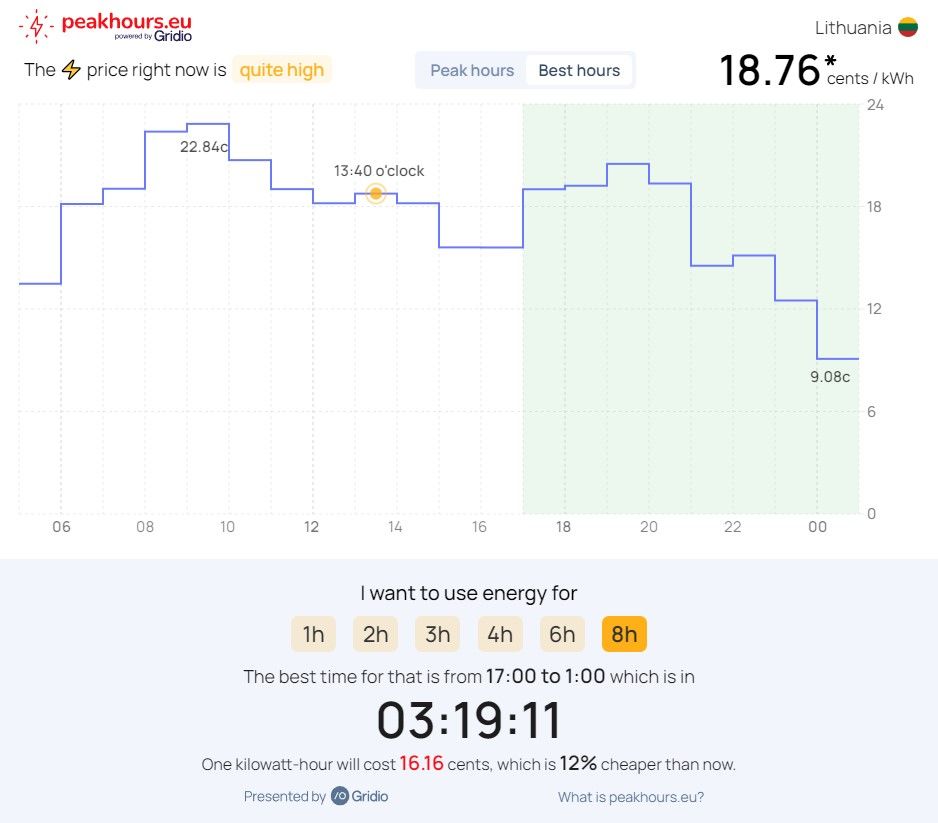This screenshot has height=823, width=938.
Task: Click the Gridio logo icon in footer
Action: tap(340, 796)
